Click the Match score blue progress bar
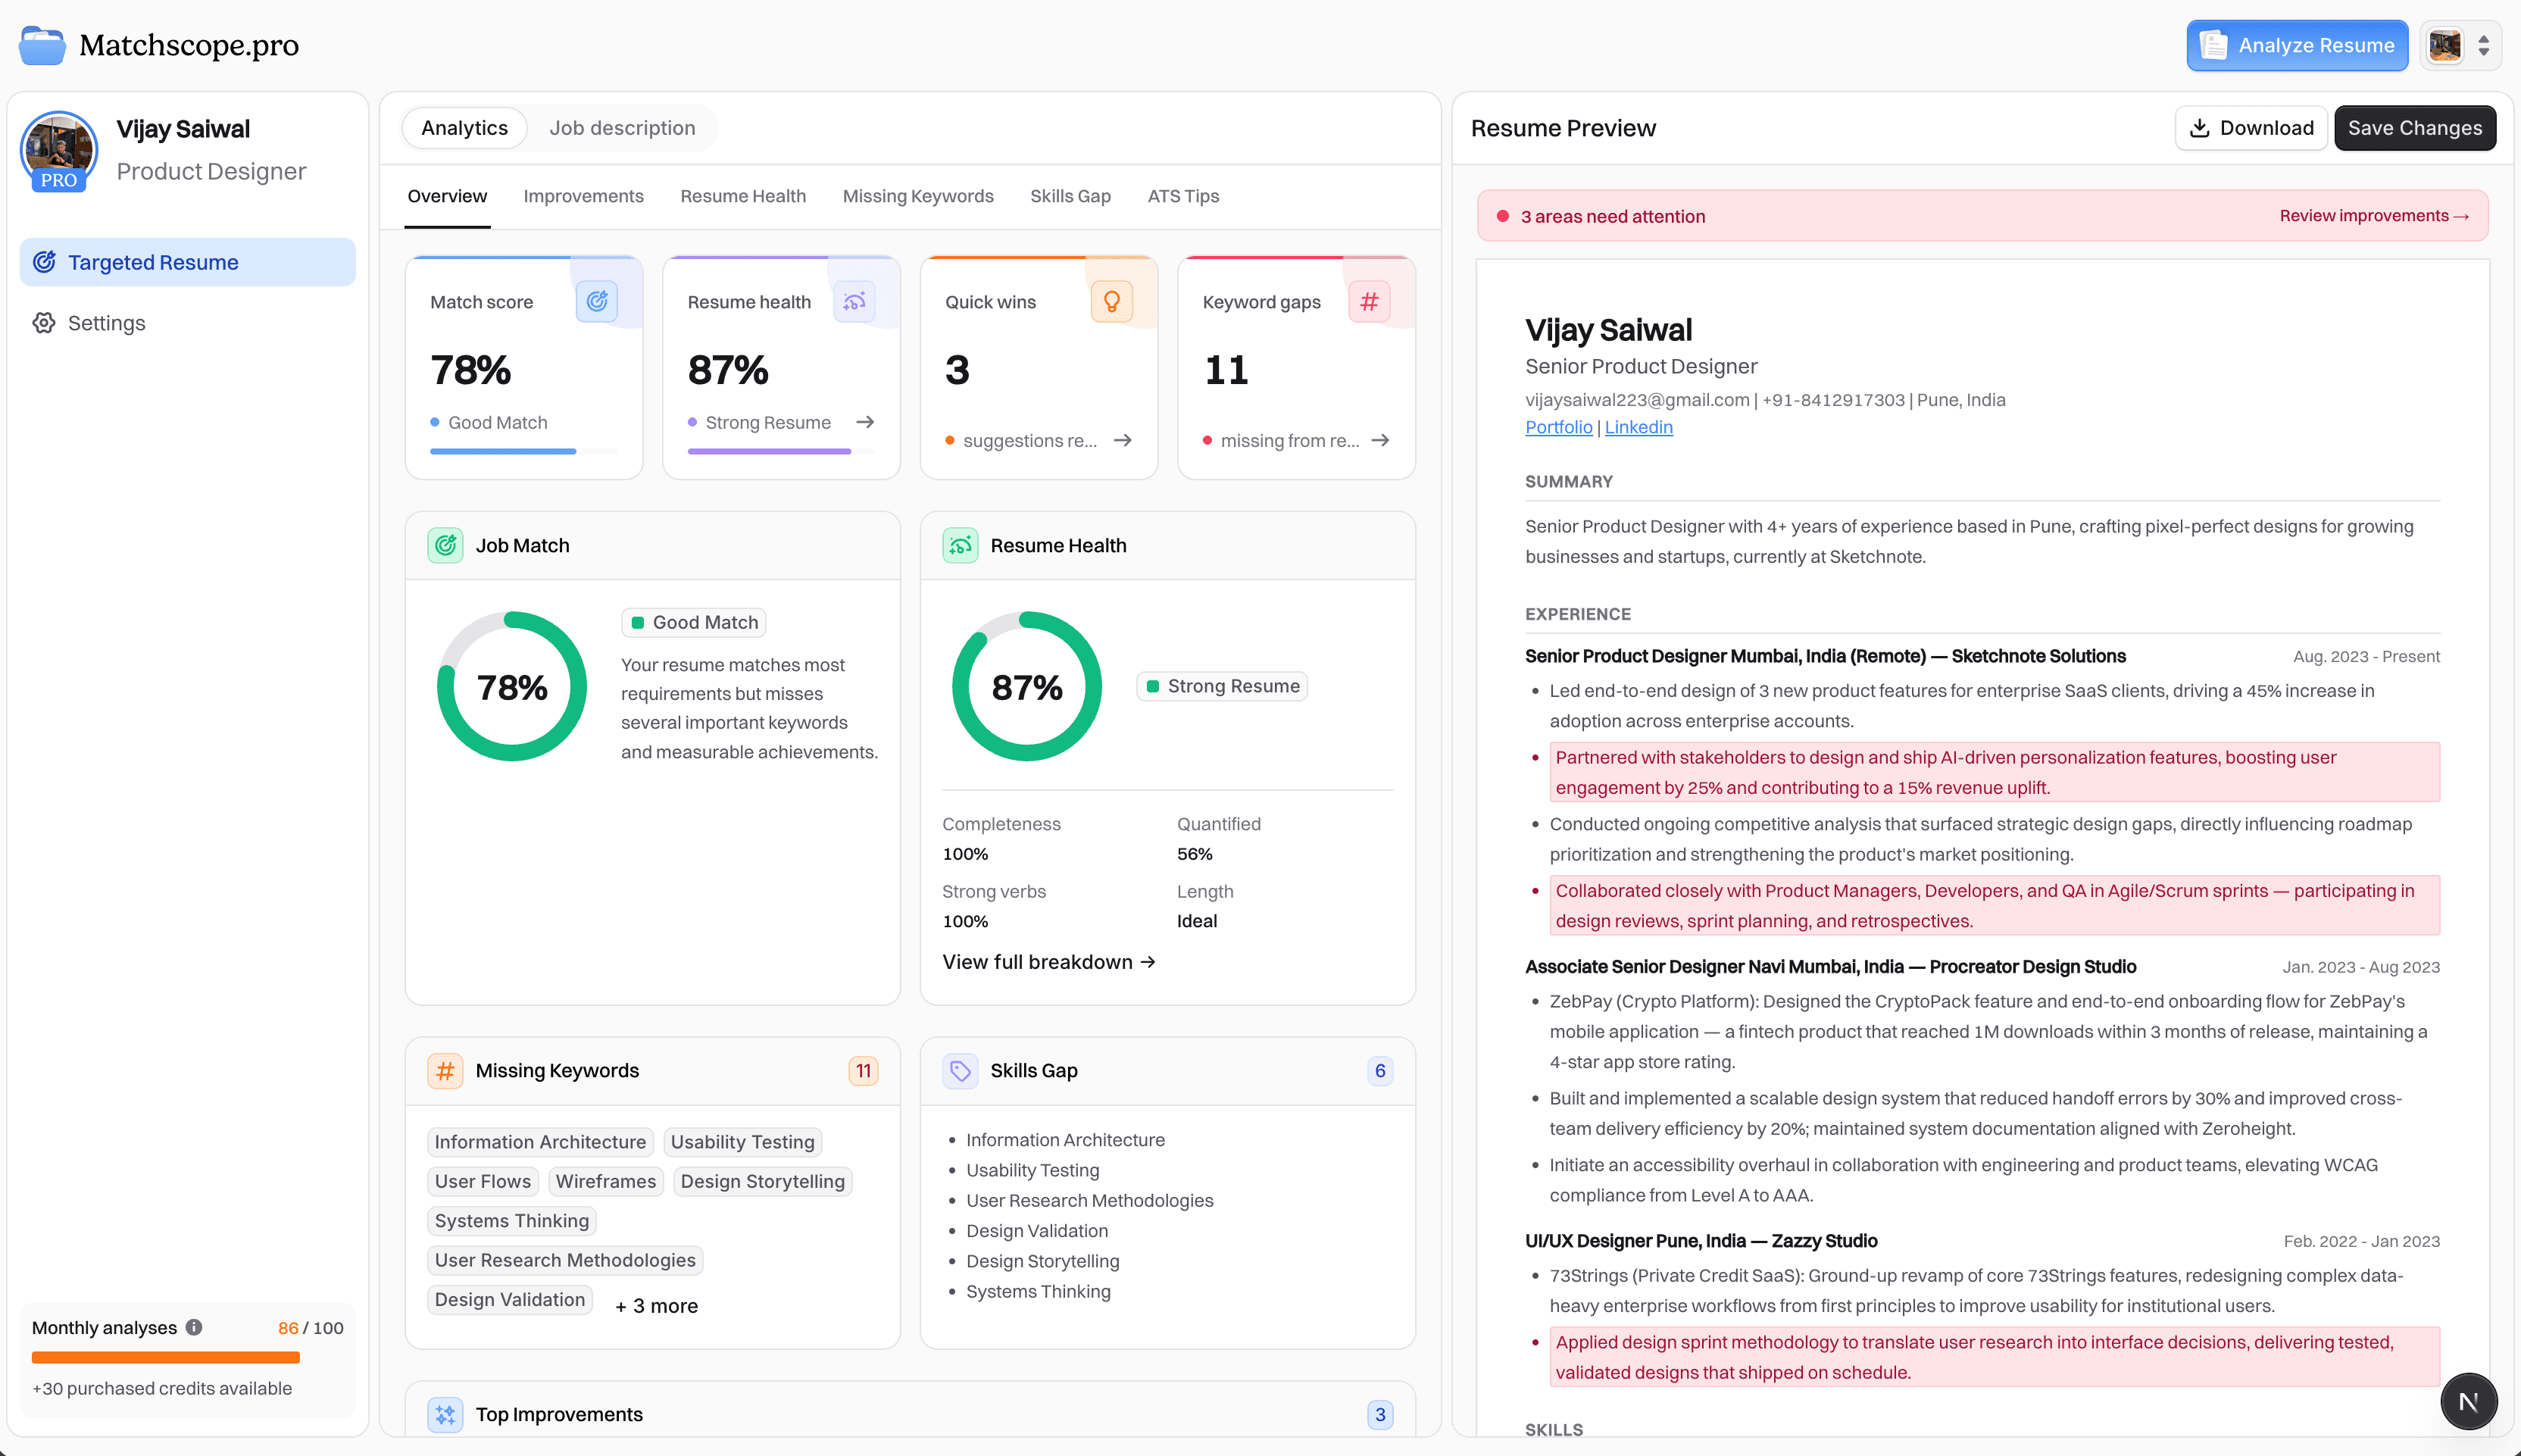Screen dimensions: 2521x1456 click(x=523, y=451)
